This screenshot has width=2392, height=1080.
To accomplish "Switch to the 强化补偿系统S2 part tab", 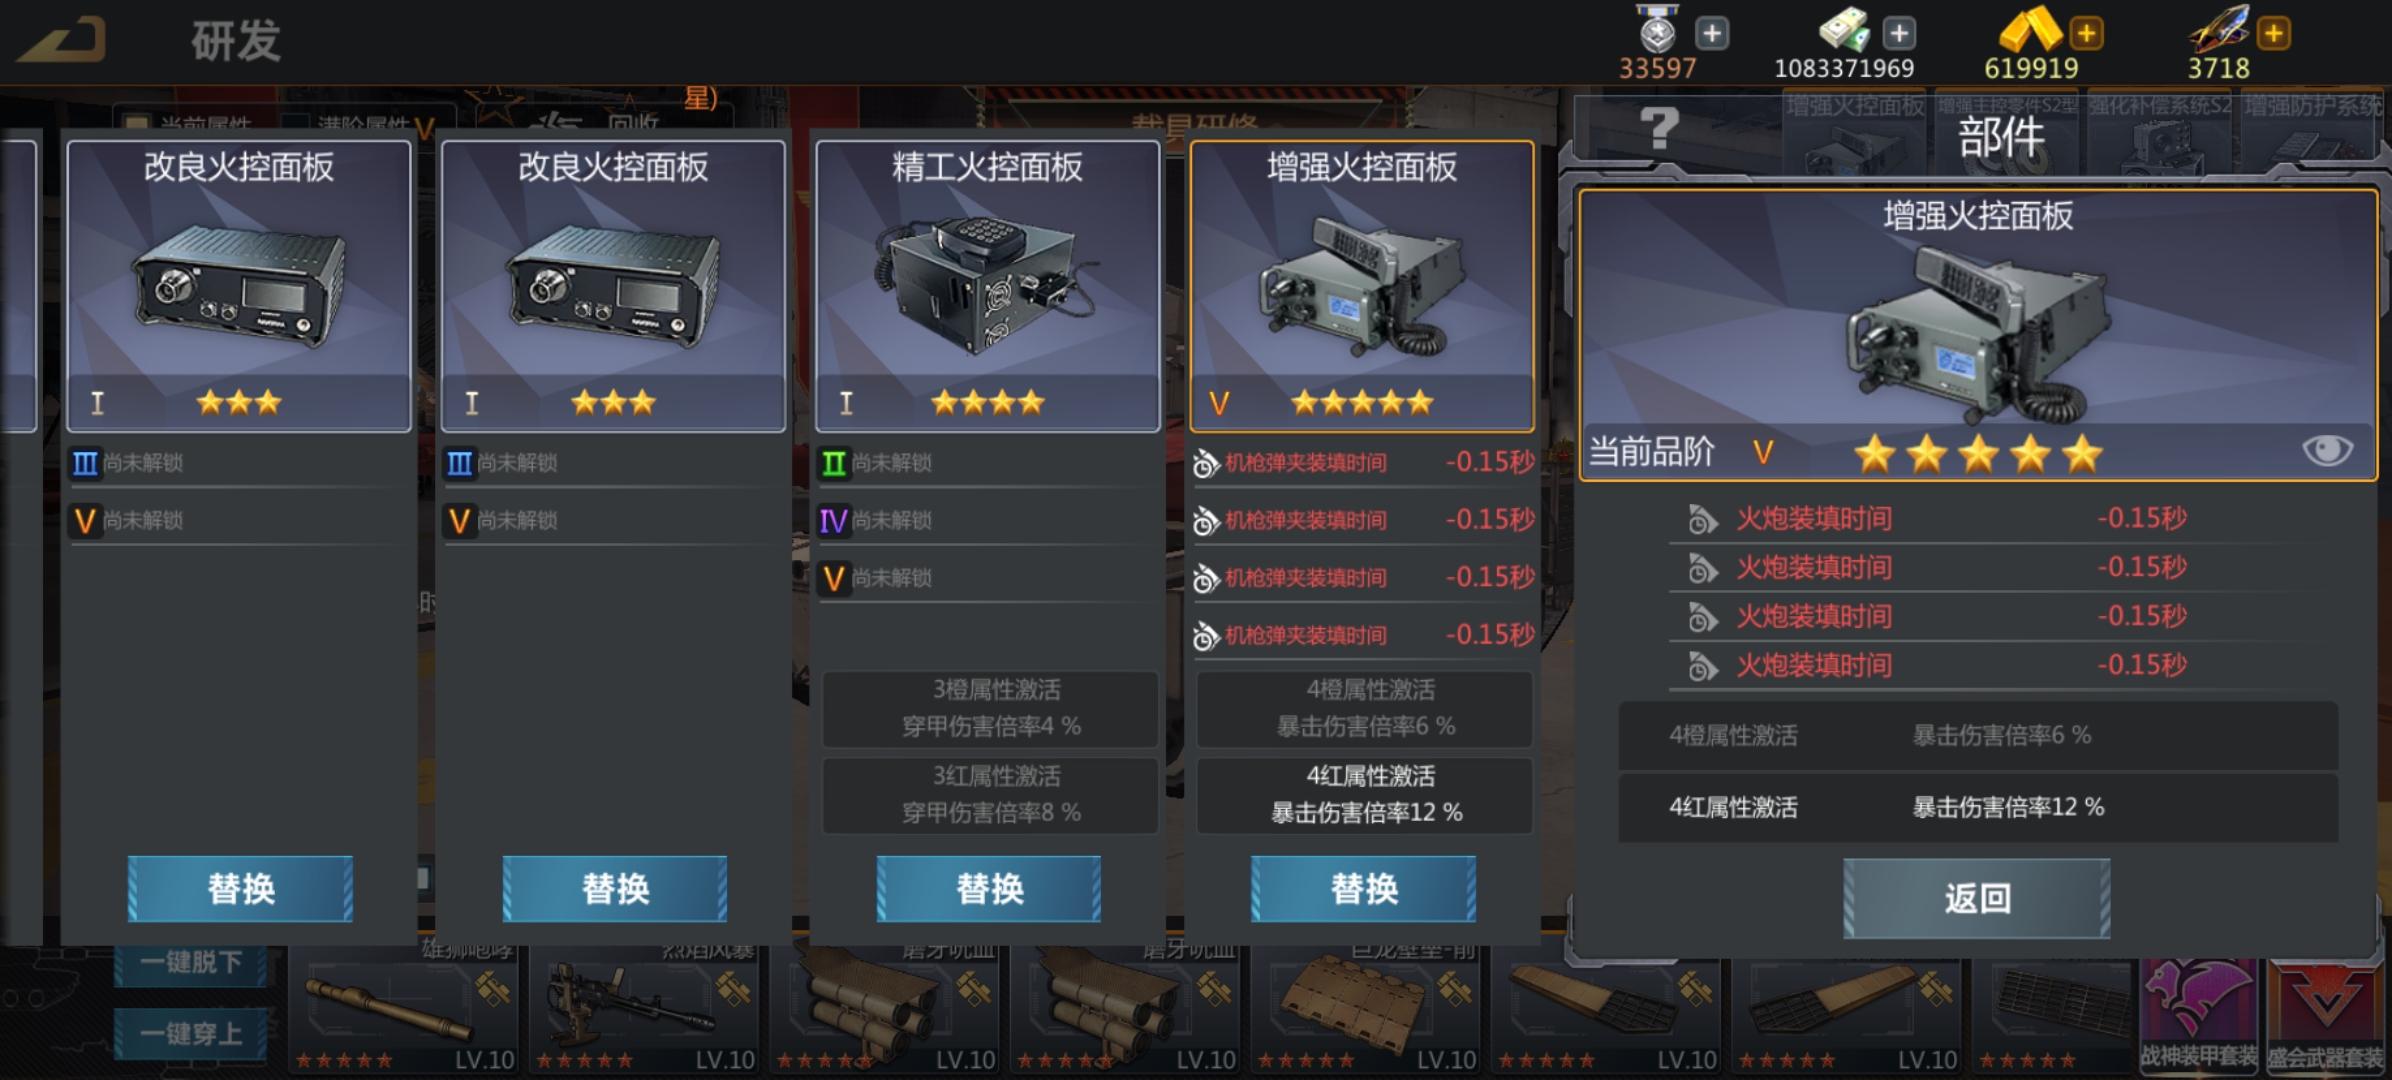I will [x=2159, y=130].
